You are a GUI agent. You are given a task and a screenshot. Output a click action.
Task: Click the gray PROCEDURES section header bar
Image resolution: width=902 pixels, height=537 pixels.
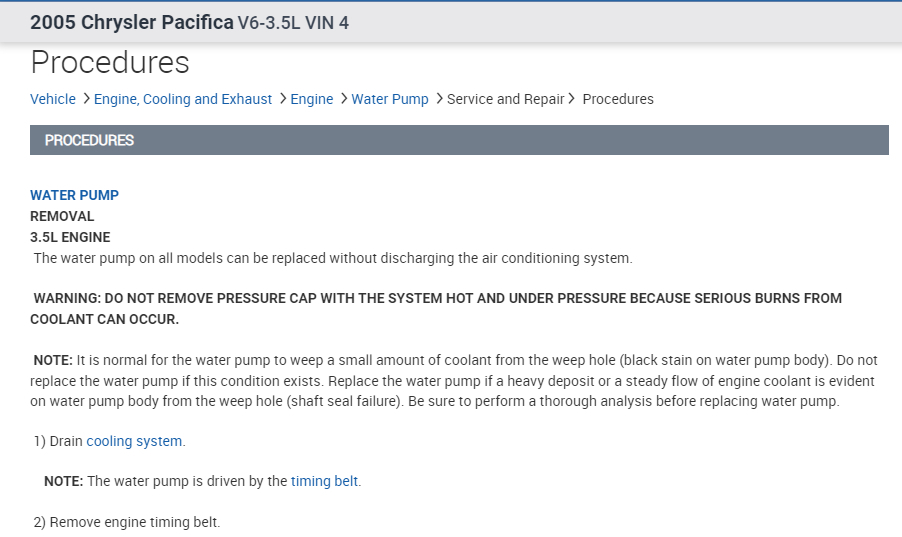coord(459,140)
